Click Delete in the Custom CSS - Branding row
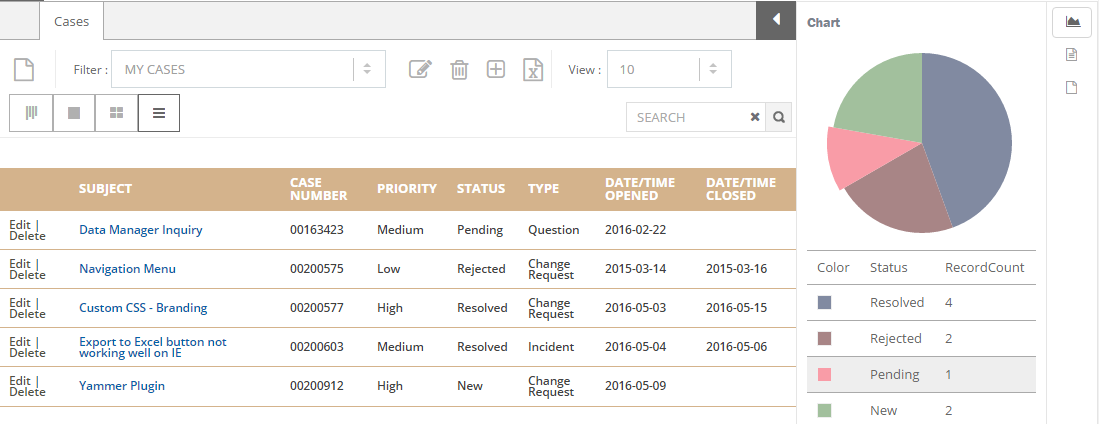 pos(27,314)
